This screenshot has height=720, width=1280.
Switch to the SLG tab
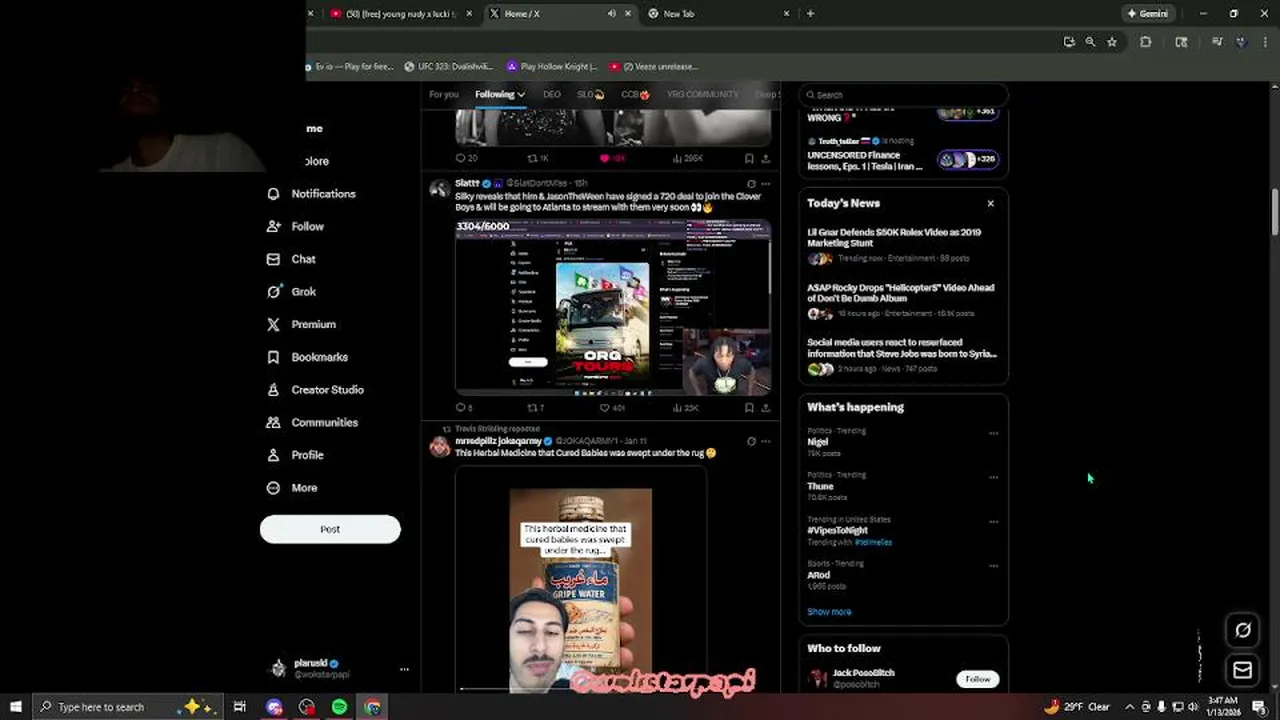click(590, 95)
